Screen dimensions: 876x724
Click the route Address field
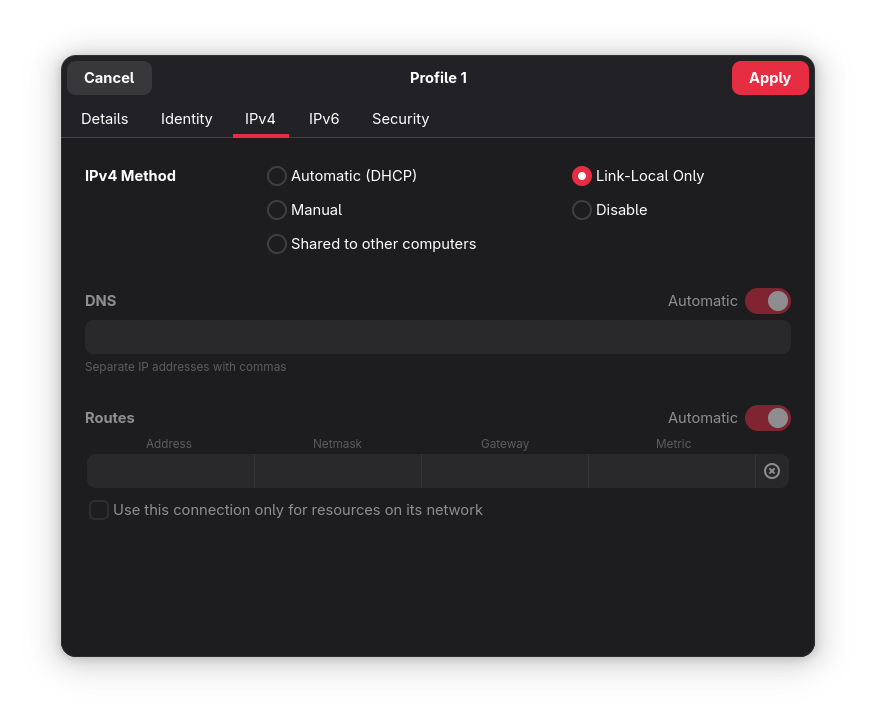point(170,471)
